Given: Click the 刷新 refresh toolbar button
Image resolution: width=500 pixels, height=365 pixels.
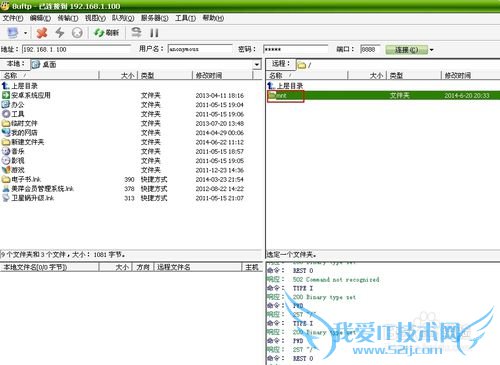Looking at the screenshot, I should pyautogui.click(x=106, y=33).
